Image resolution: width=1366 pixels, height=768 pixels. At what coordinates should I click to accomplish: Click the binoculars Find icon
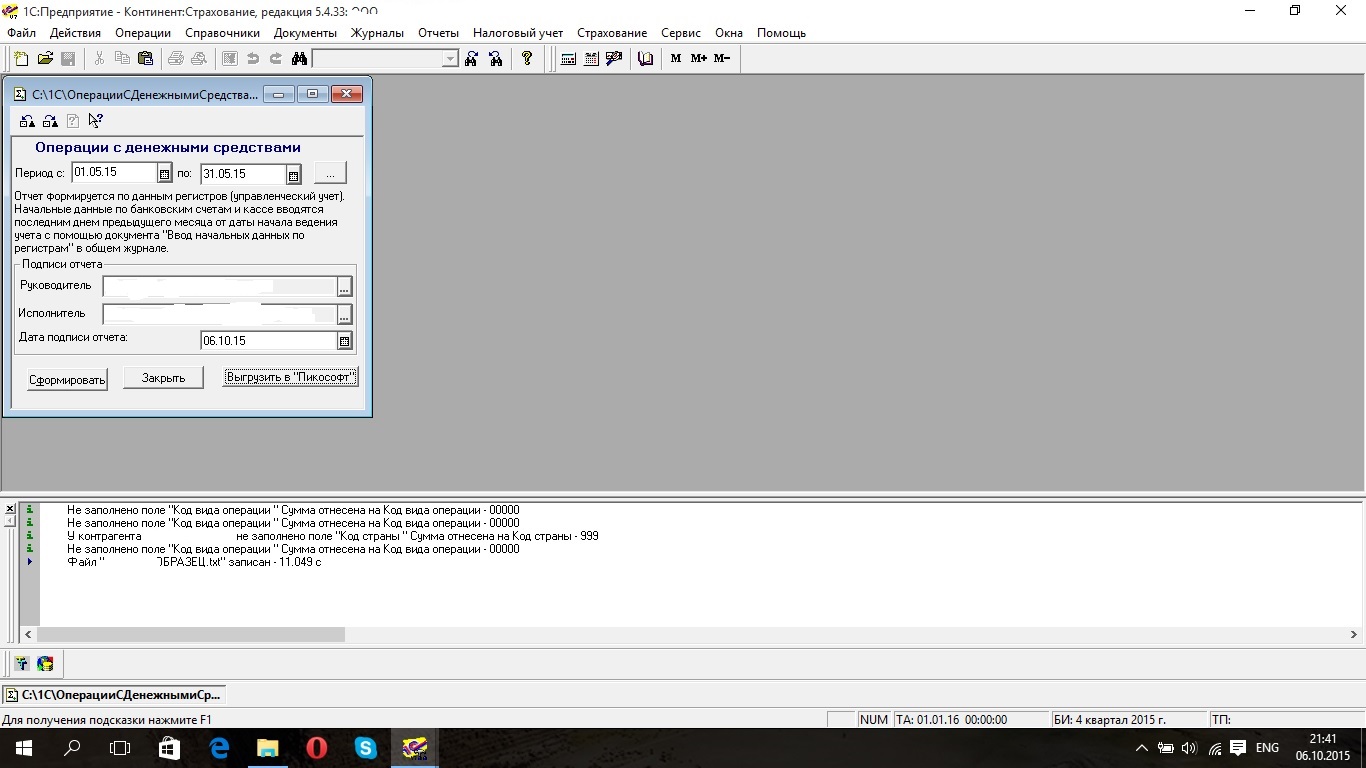tap(298, 59)
